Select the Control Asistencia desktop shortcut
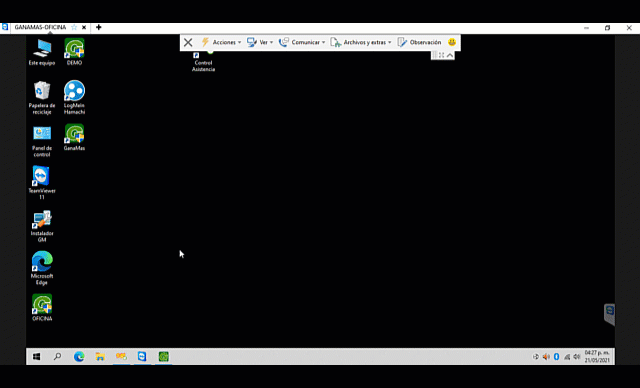The width and height of the screenshot is (640, 388). point(203,62)
